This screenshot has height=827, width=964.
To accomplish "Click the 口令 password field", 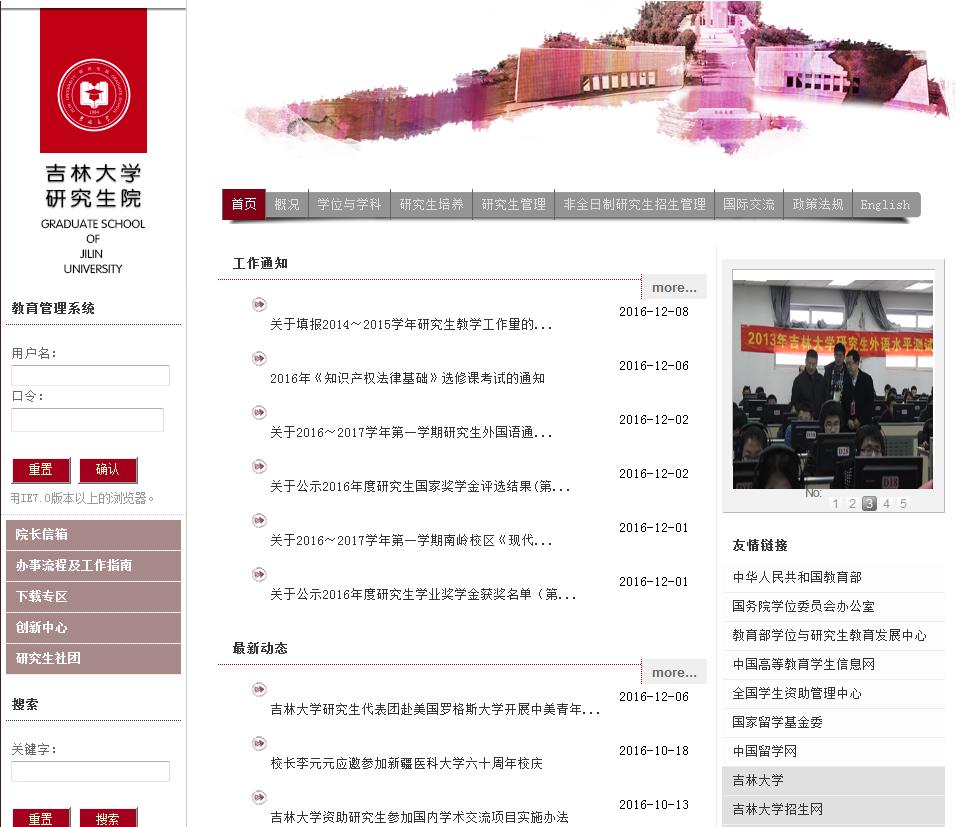I will pyautogui.click(x=87, y=420).
